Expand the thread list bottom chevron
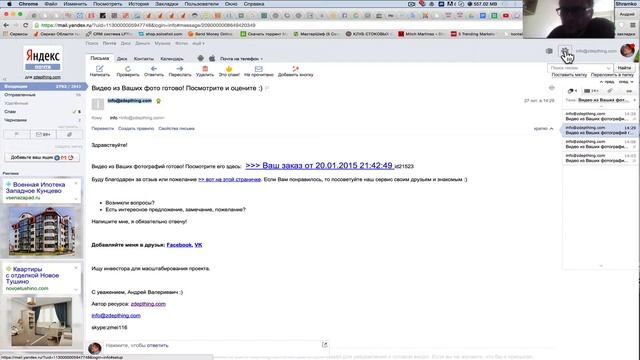640x360 pixels. (601, 266)
